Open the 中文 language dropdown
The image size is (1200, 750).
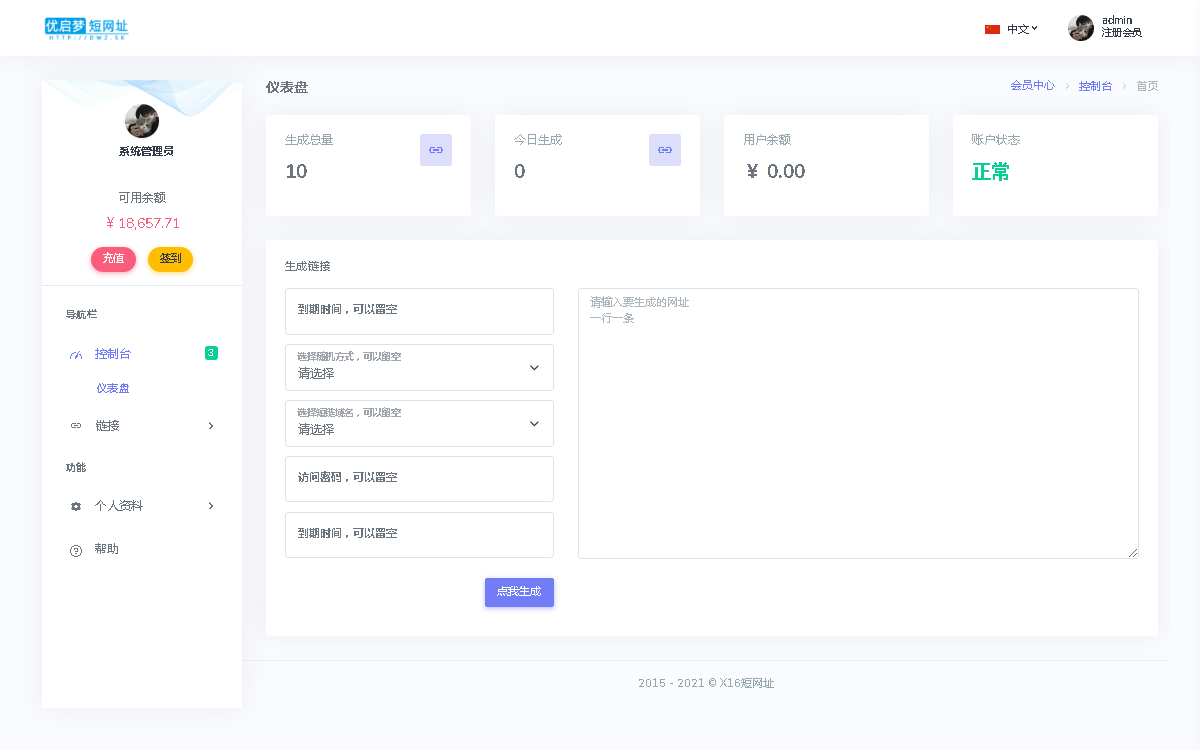pyautogui.click(x=1022, y=29)
